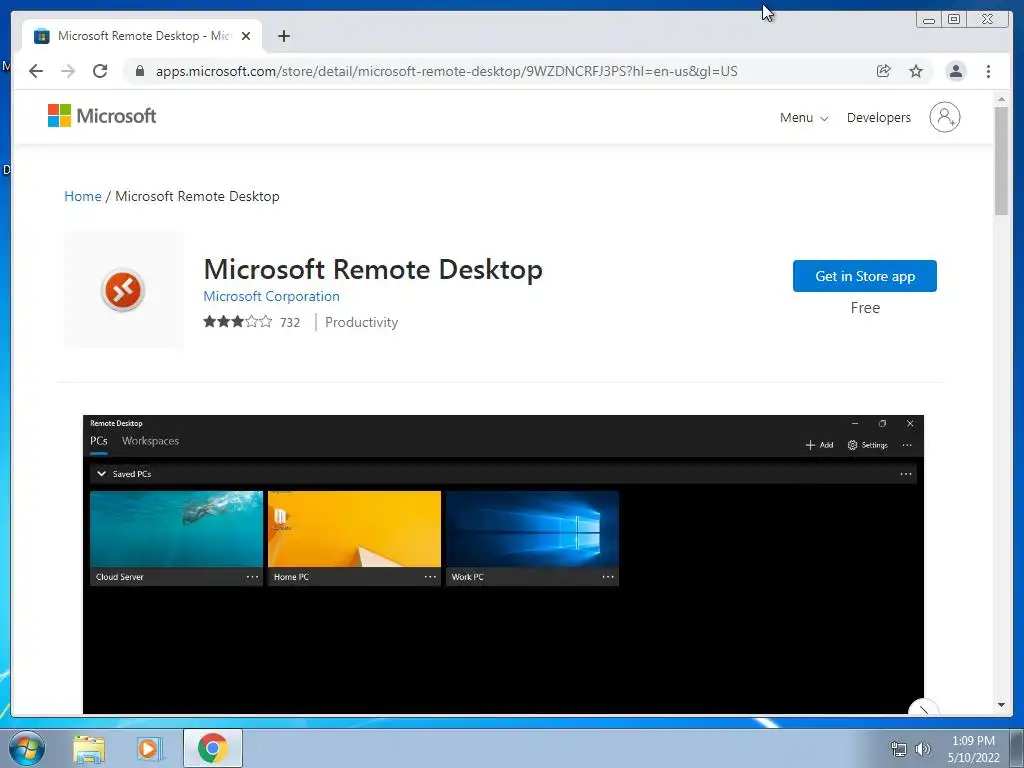Open a new tab with the plus button
Screen dimensions: 1024x768
(x=283, y=36)
